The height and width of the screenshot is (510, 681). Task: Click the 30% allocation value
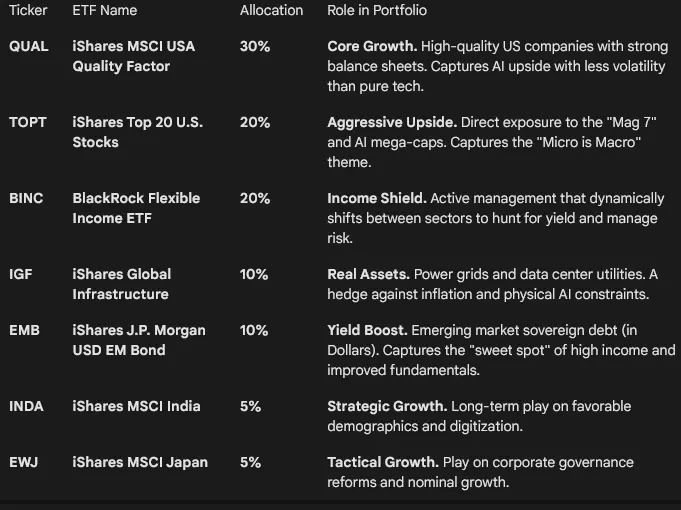(254, 46)
